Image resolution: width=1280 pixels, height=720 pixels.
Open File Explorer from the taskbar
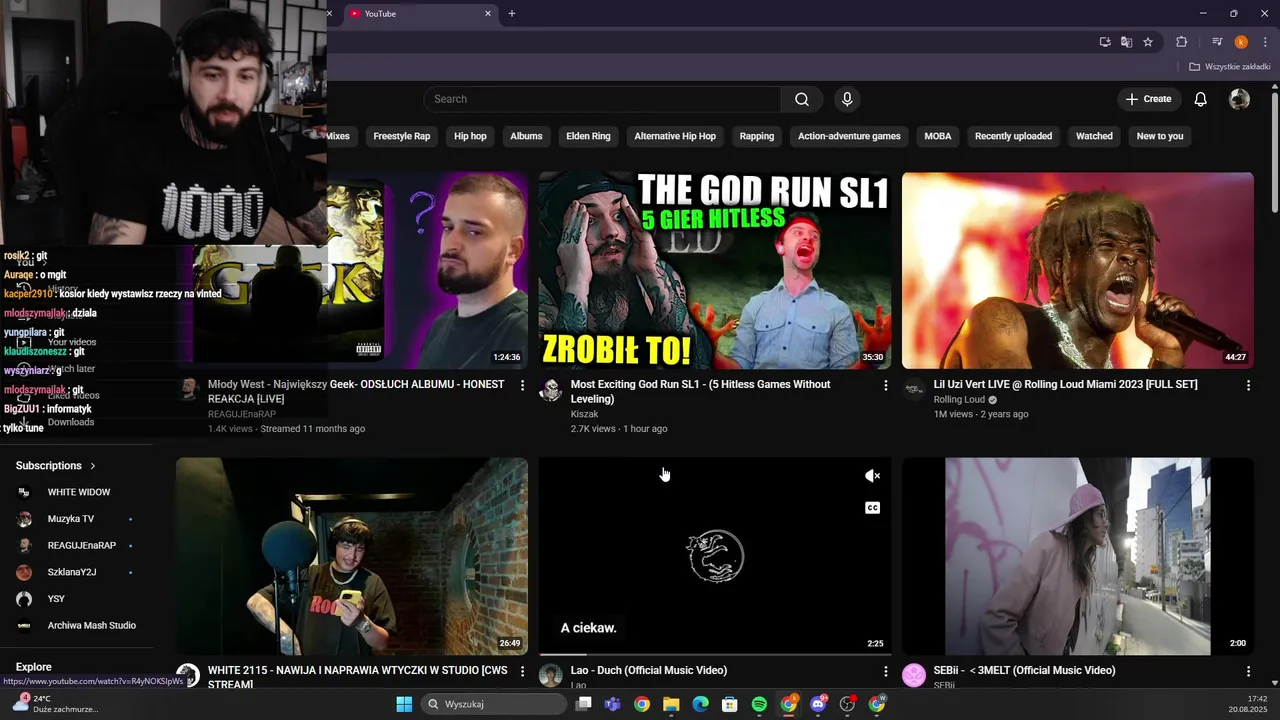tap(671, 704)
